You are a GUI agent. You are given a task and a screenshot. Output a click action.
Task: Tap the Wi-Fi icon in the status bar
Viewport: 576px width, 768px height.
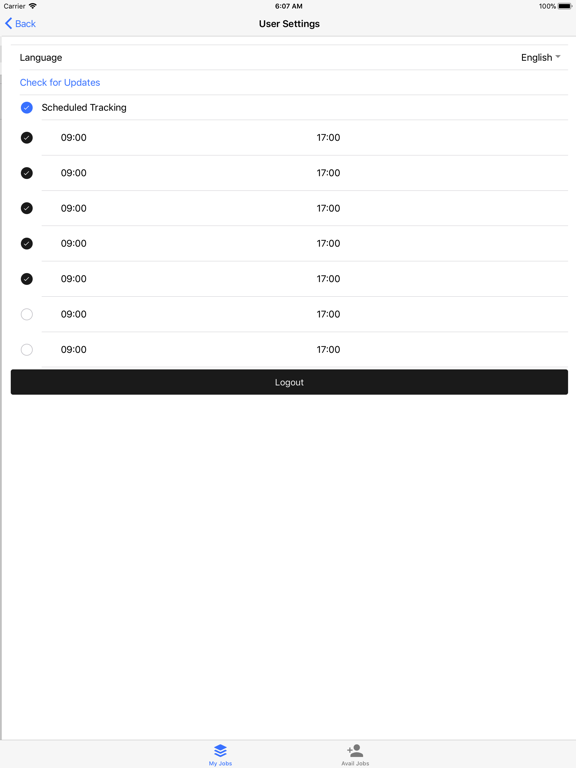(x=33, y=6)
